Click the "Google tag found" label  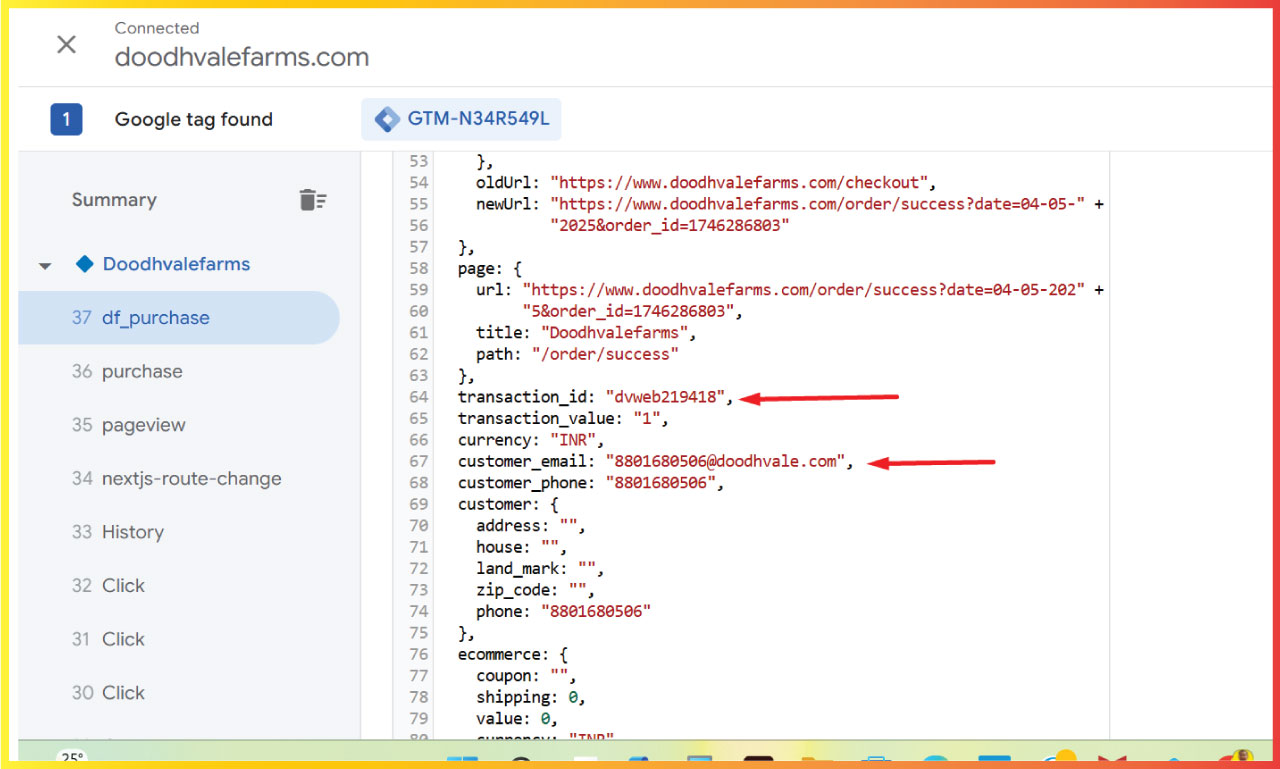pyautogui.click(x=193, y=120)
